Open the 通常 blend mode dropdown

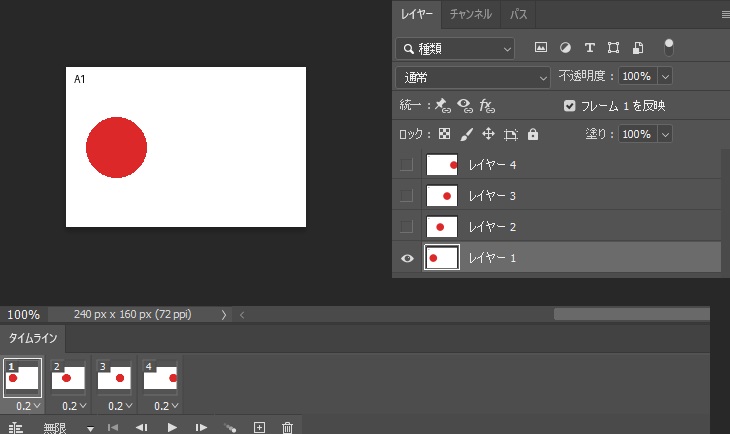click(x=473, y=77)
